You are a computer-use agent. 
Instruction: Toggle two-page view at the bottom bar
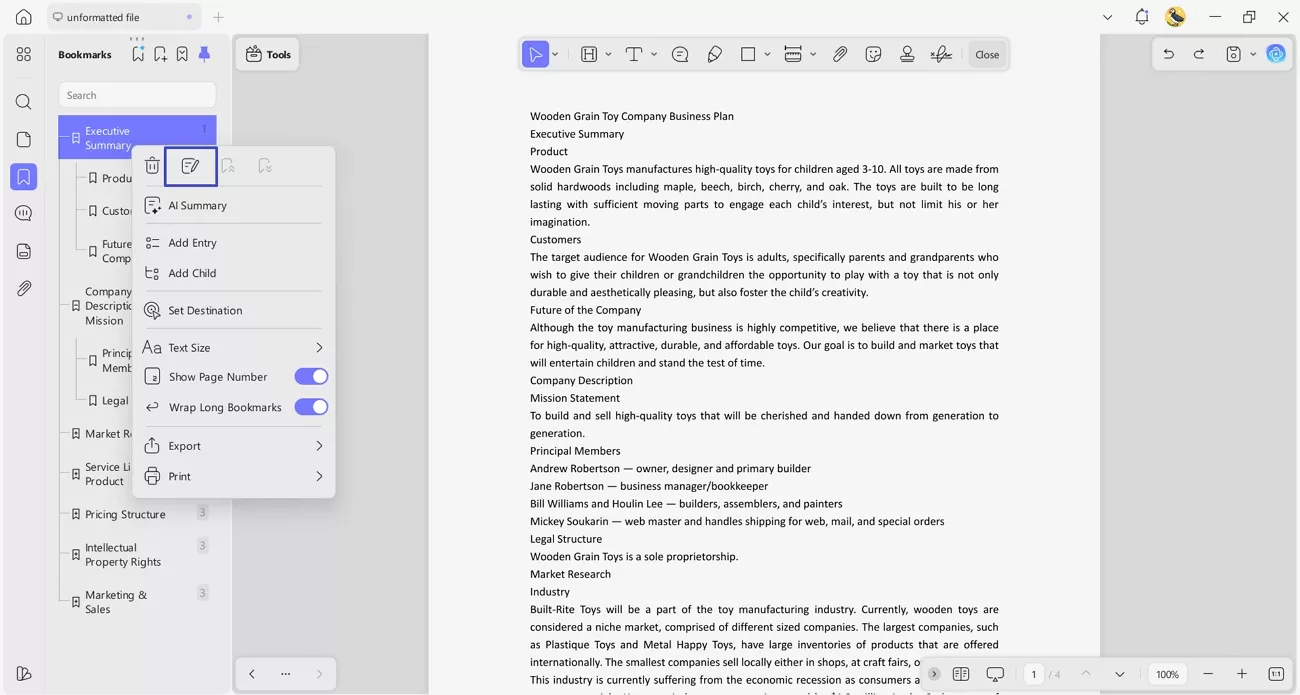pyautogui.click(x=961, y=674)
